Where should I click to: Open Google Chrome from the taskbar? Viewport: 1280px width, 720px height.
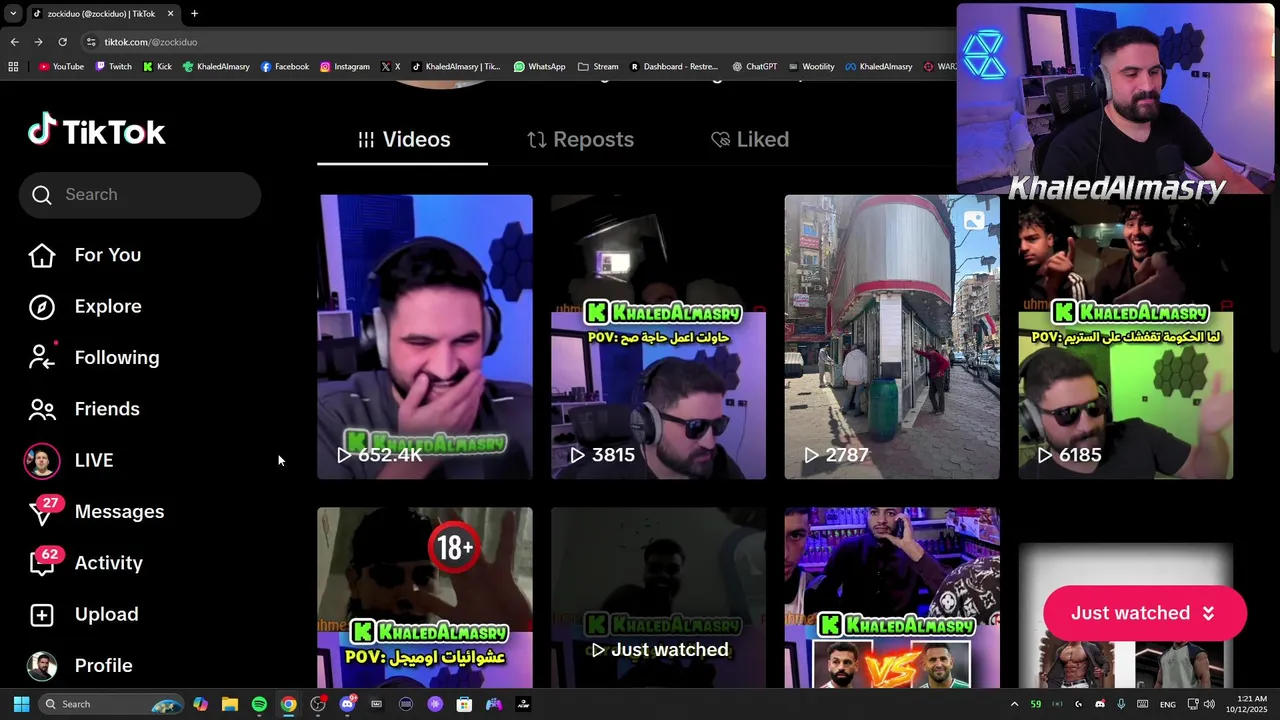tap(288, 704)
